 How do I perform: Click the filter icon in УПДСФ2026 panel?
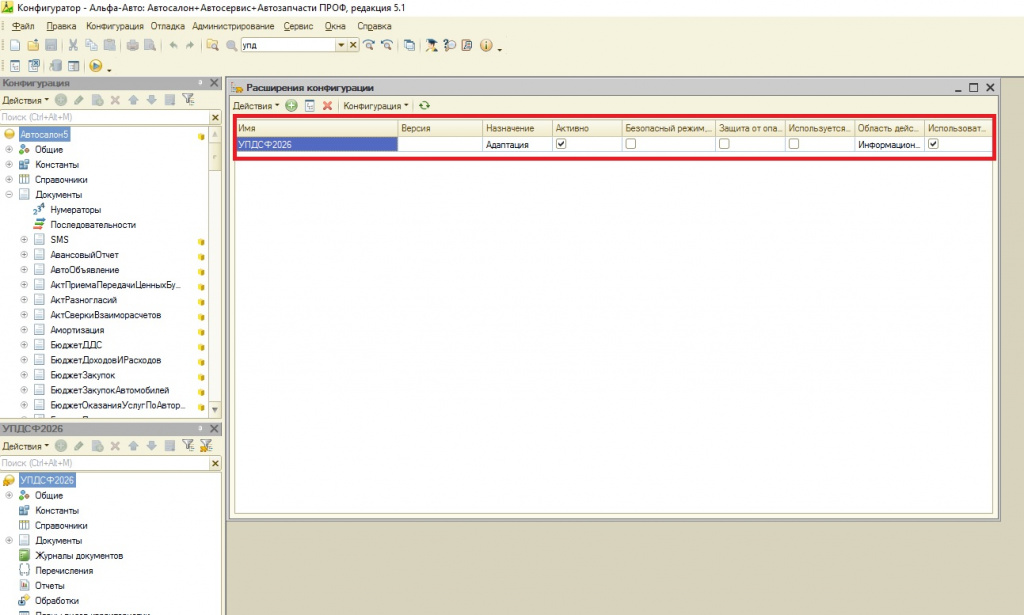coord(188,446)
